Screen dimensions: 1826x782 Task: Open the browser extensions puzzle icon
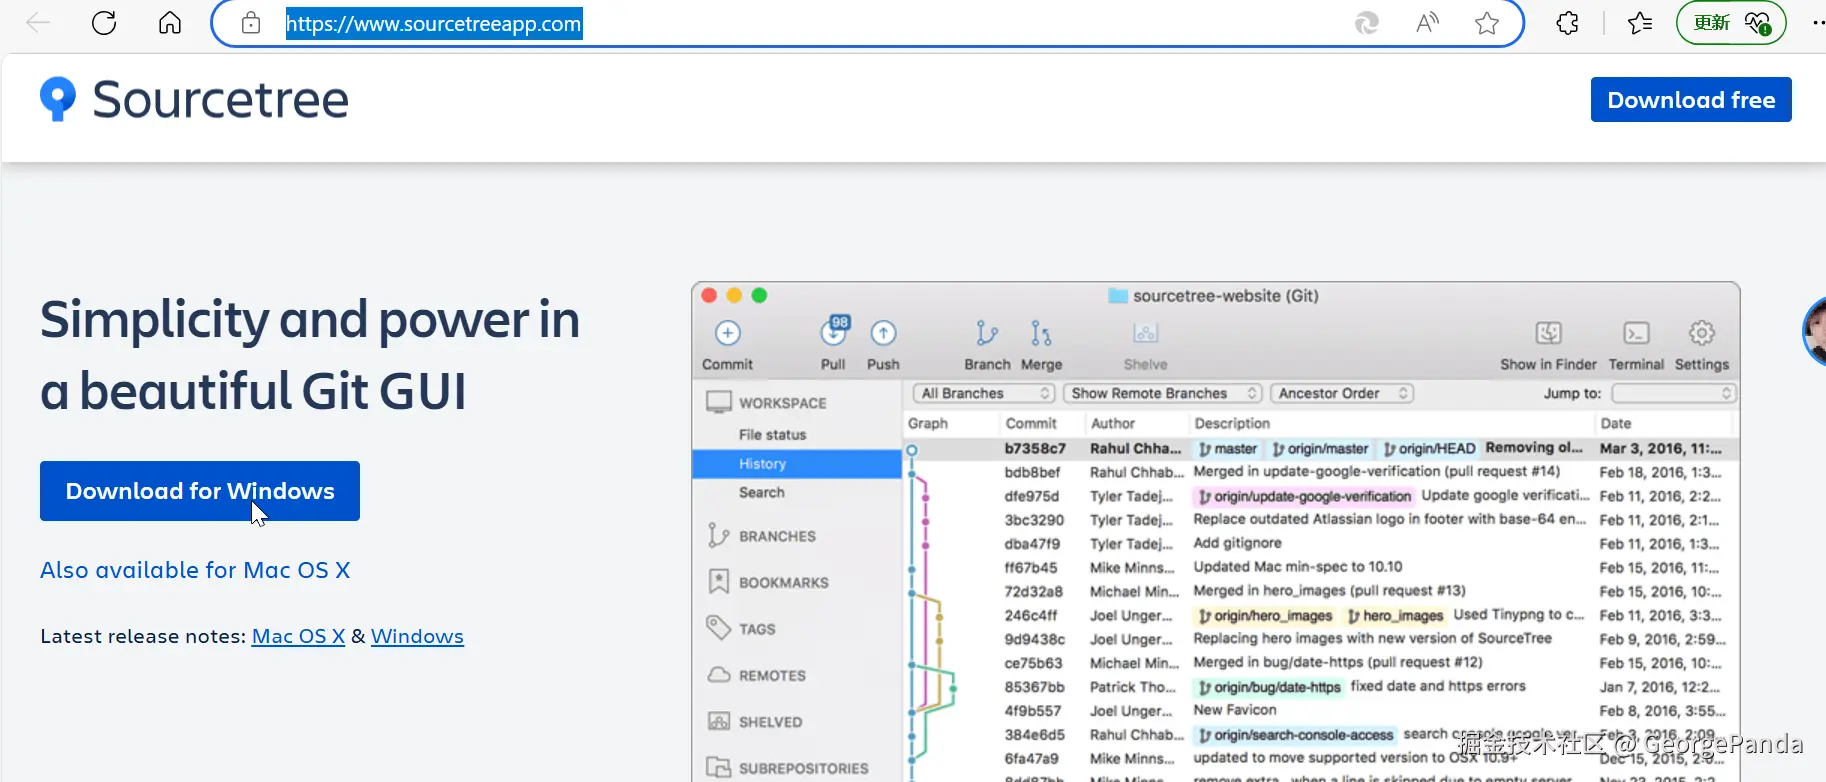pyautogui.click(x=1567, y=23)
